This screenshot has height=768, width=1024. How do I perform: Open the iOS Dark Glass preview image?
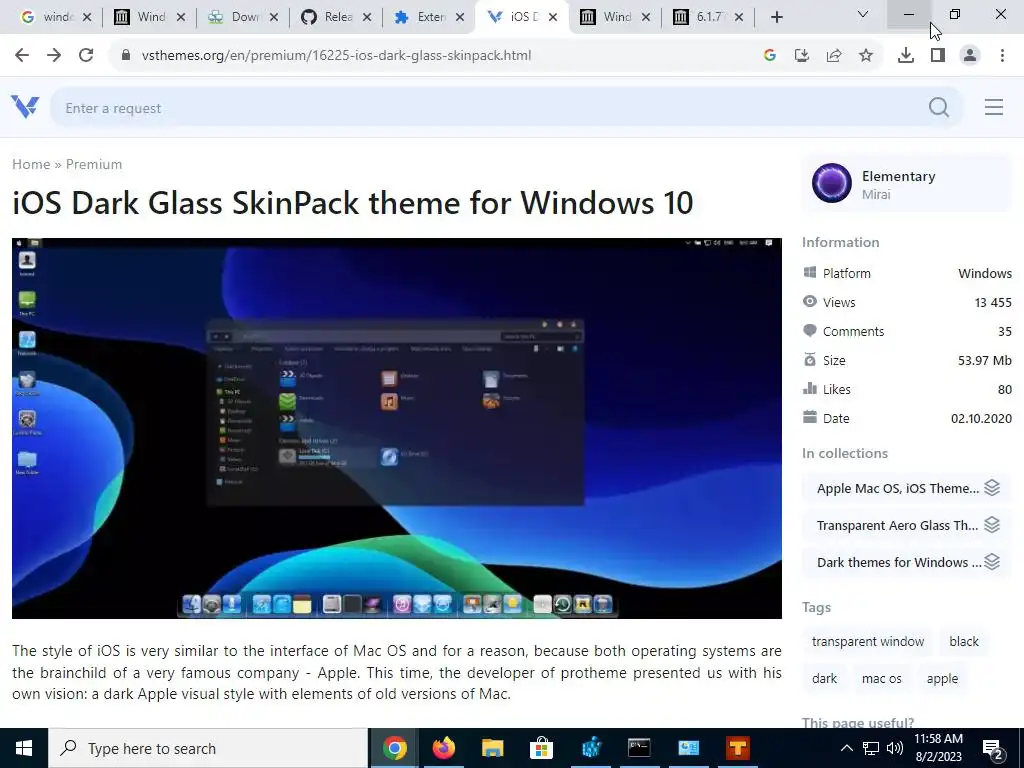point(396,428)
